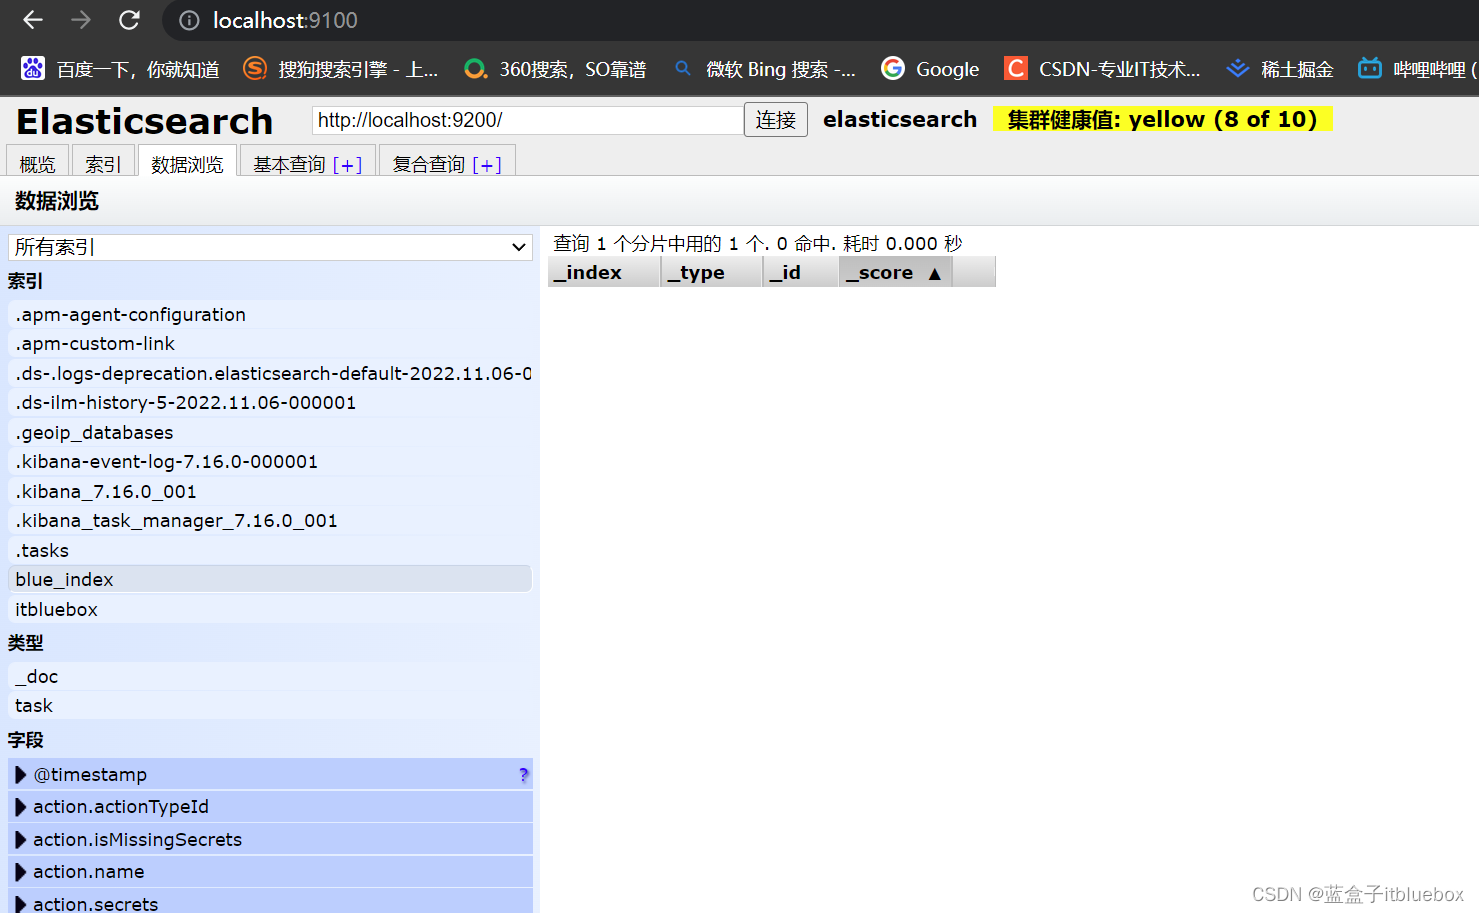Open the Google bookmark
Screen dimensions: 1479x913
pyautogui.click(x=930, y=68)
